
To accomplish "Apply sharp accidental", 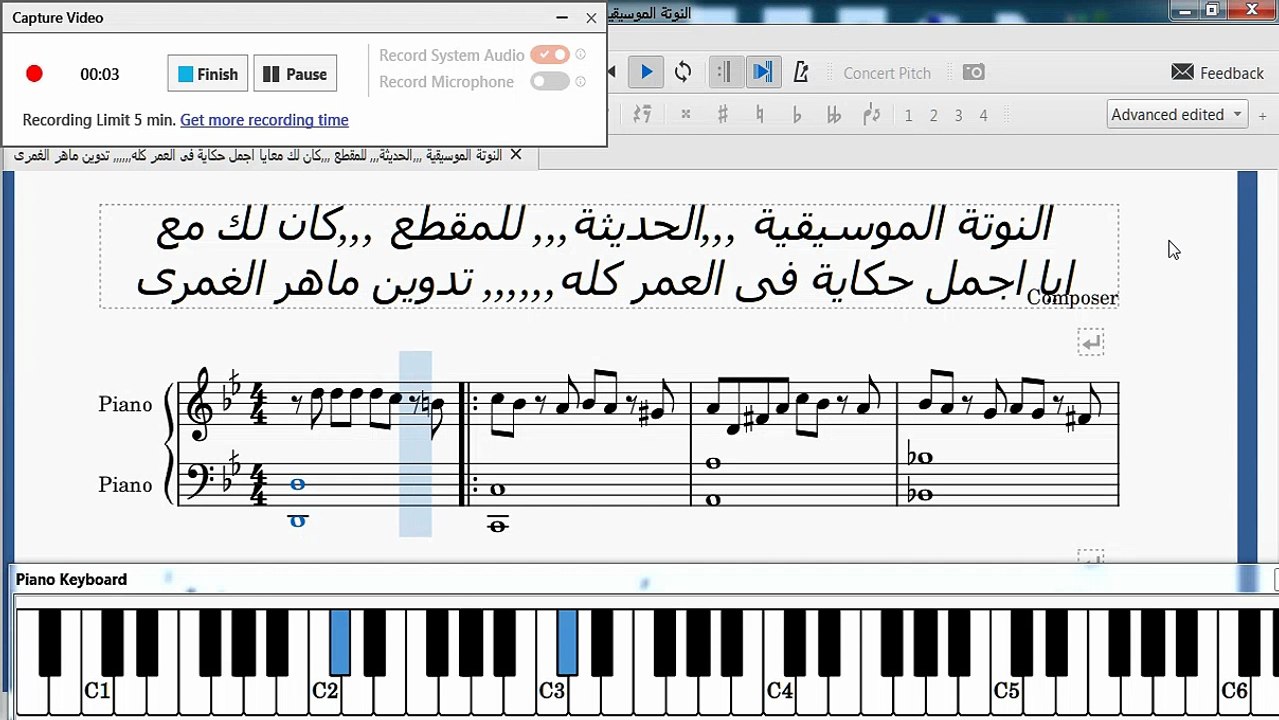I will (722, 115).
